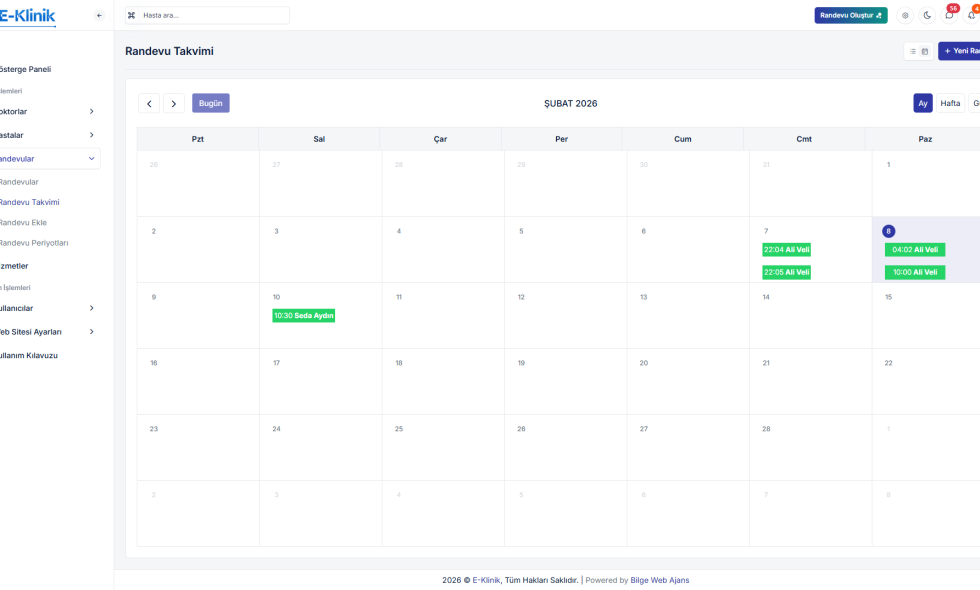Open the chat messages icon
The height and width of the screenshot is (590, 980).
949,15
